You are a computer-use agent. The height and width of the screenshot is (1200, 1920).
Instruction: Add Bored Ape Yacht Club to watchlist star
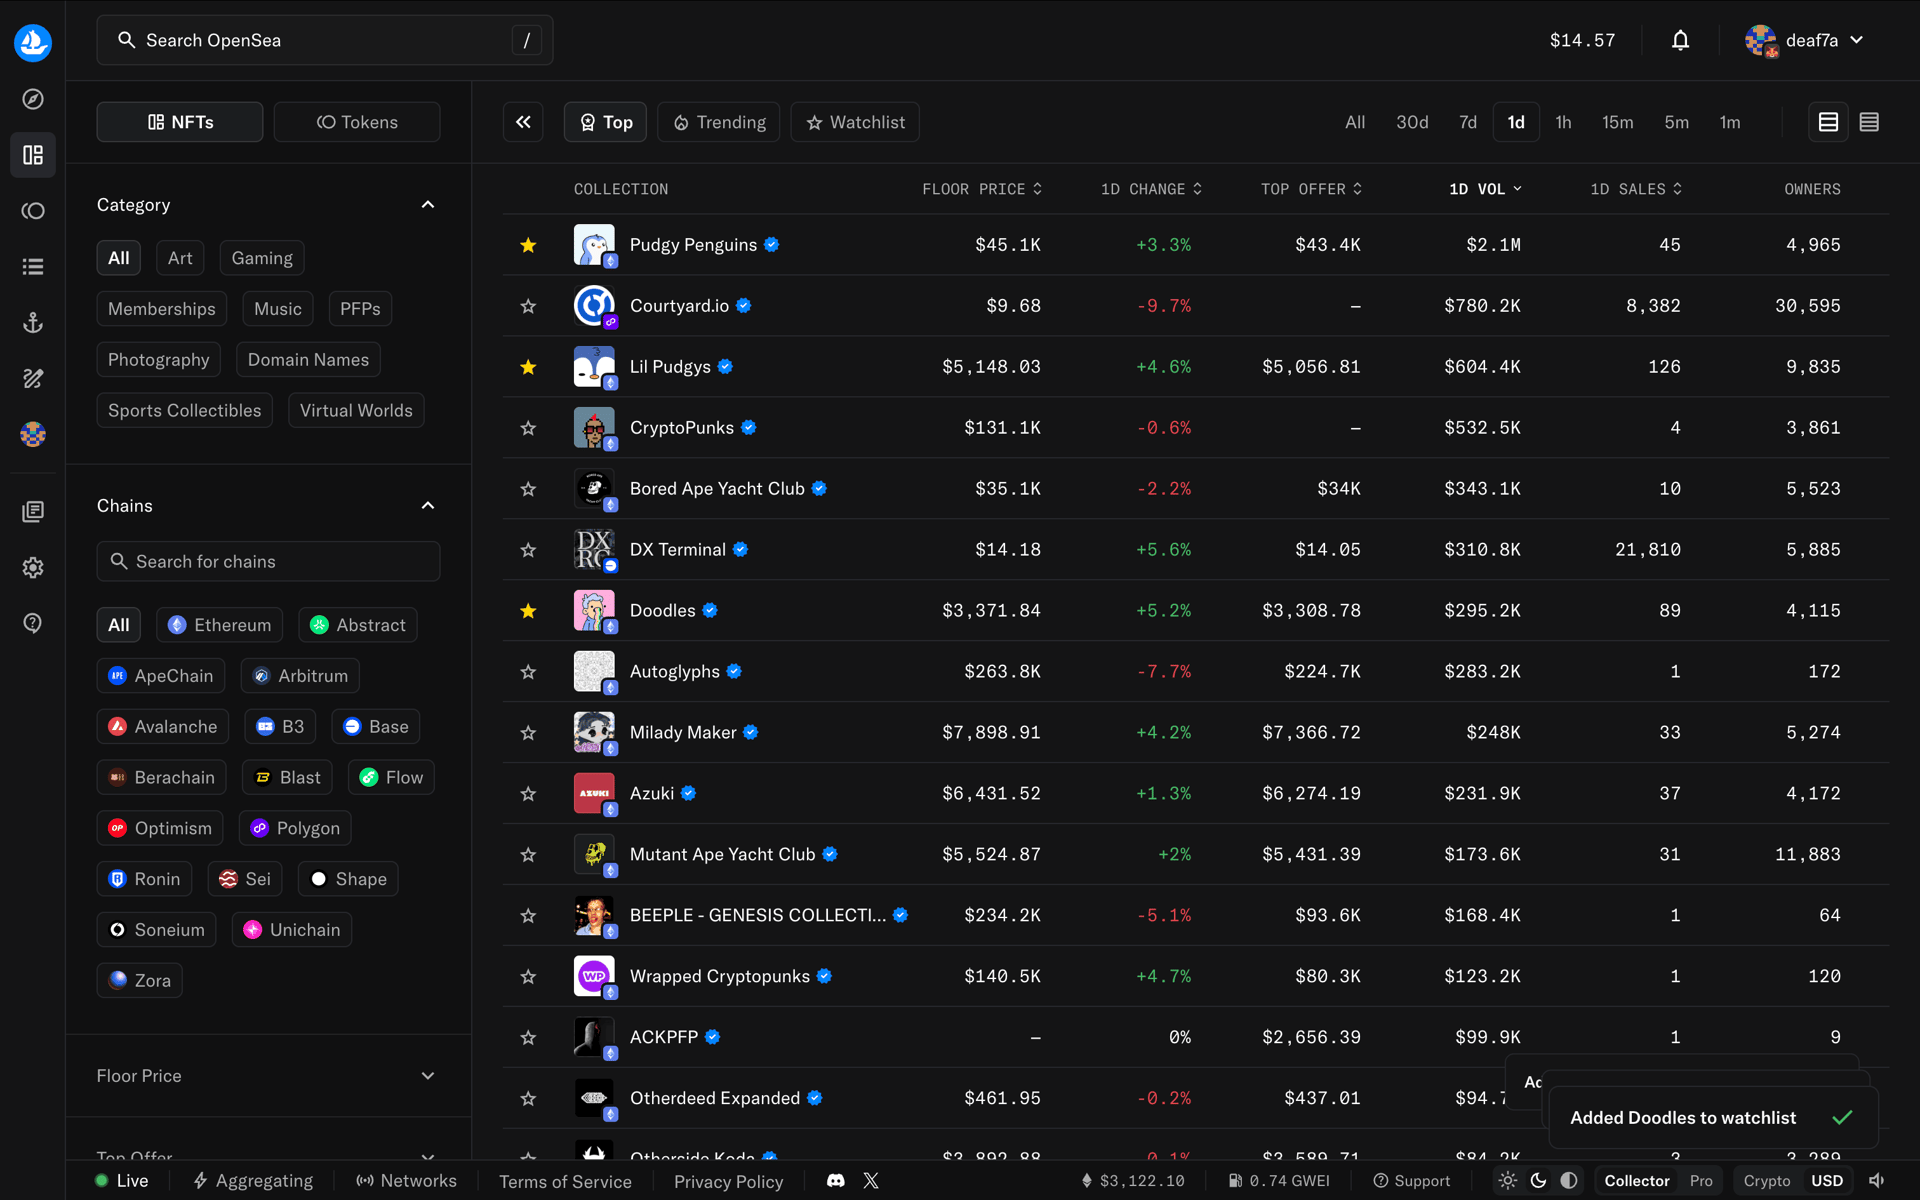[x=528, y=489]
